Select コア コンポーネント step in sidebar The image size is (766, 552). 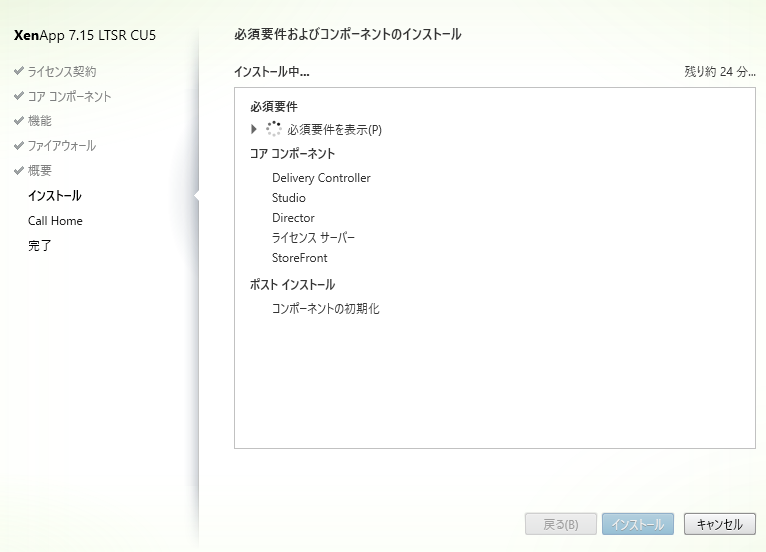point(69,97)
